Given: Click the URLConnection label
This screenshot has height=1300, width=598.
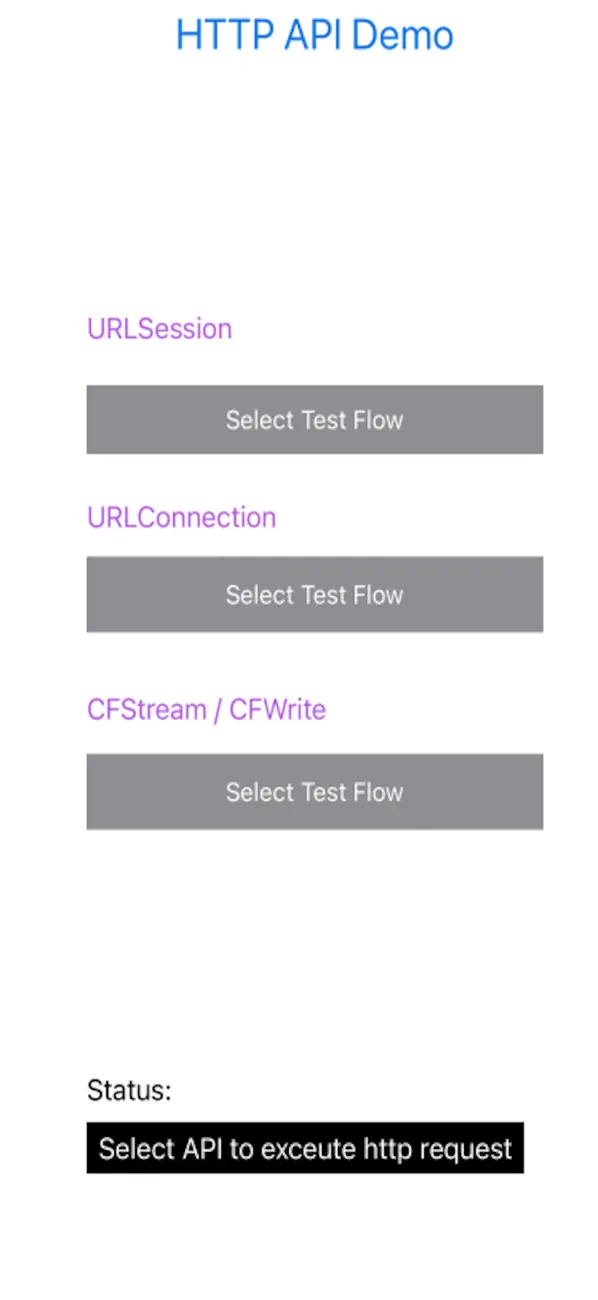Looking at the screenshot, I should [181, 517].
